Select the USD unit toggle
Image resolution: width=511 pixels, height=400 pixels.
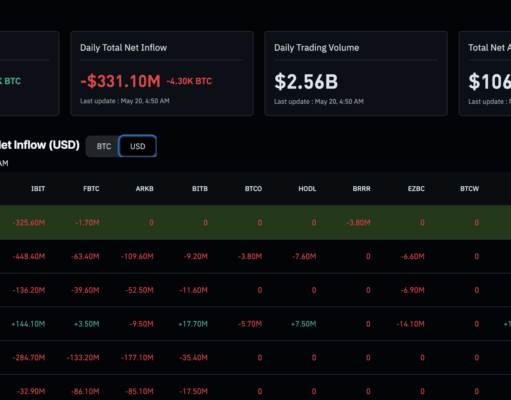(x=138, y=146)
